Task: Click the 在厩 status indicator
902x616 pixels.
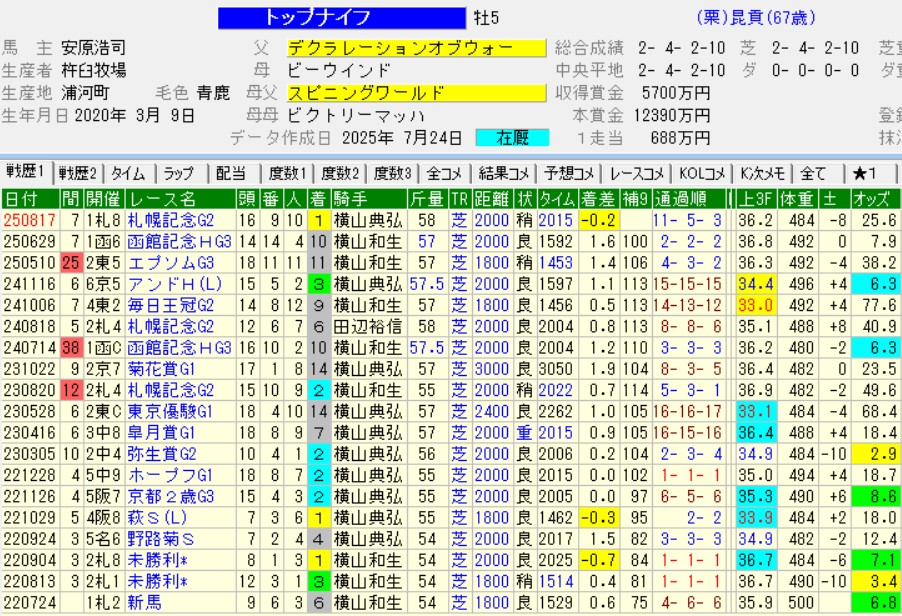Action: coord(510,138)
